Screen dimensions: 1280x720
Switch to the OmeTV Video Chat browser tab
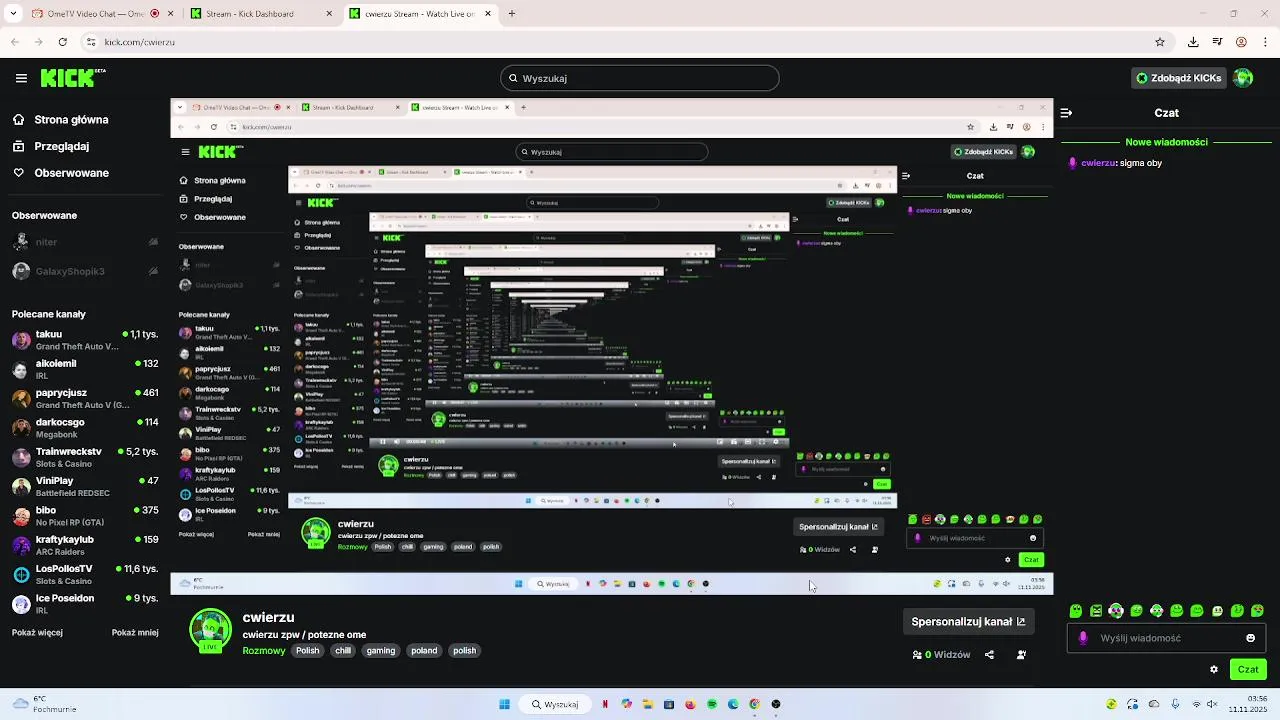click(x=95, y=14)
